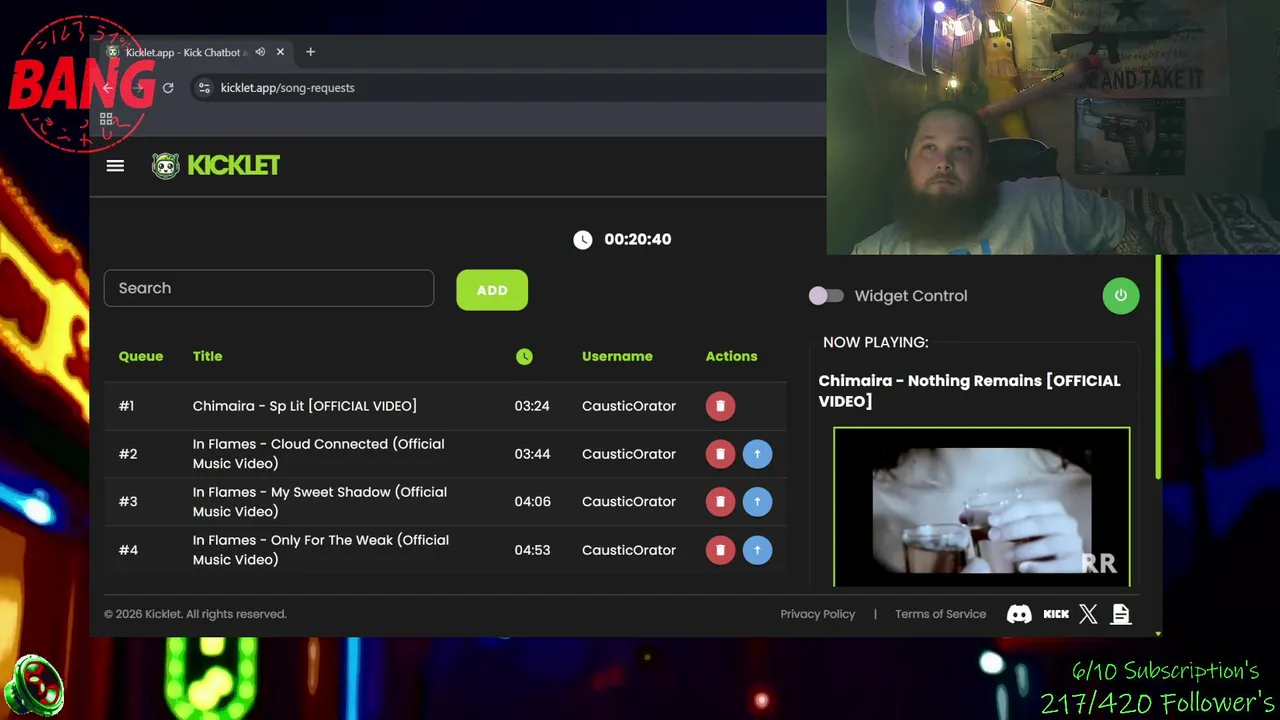Click duration 03:24 in row #1

[532, 406]
